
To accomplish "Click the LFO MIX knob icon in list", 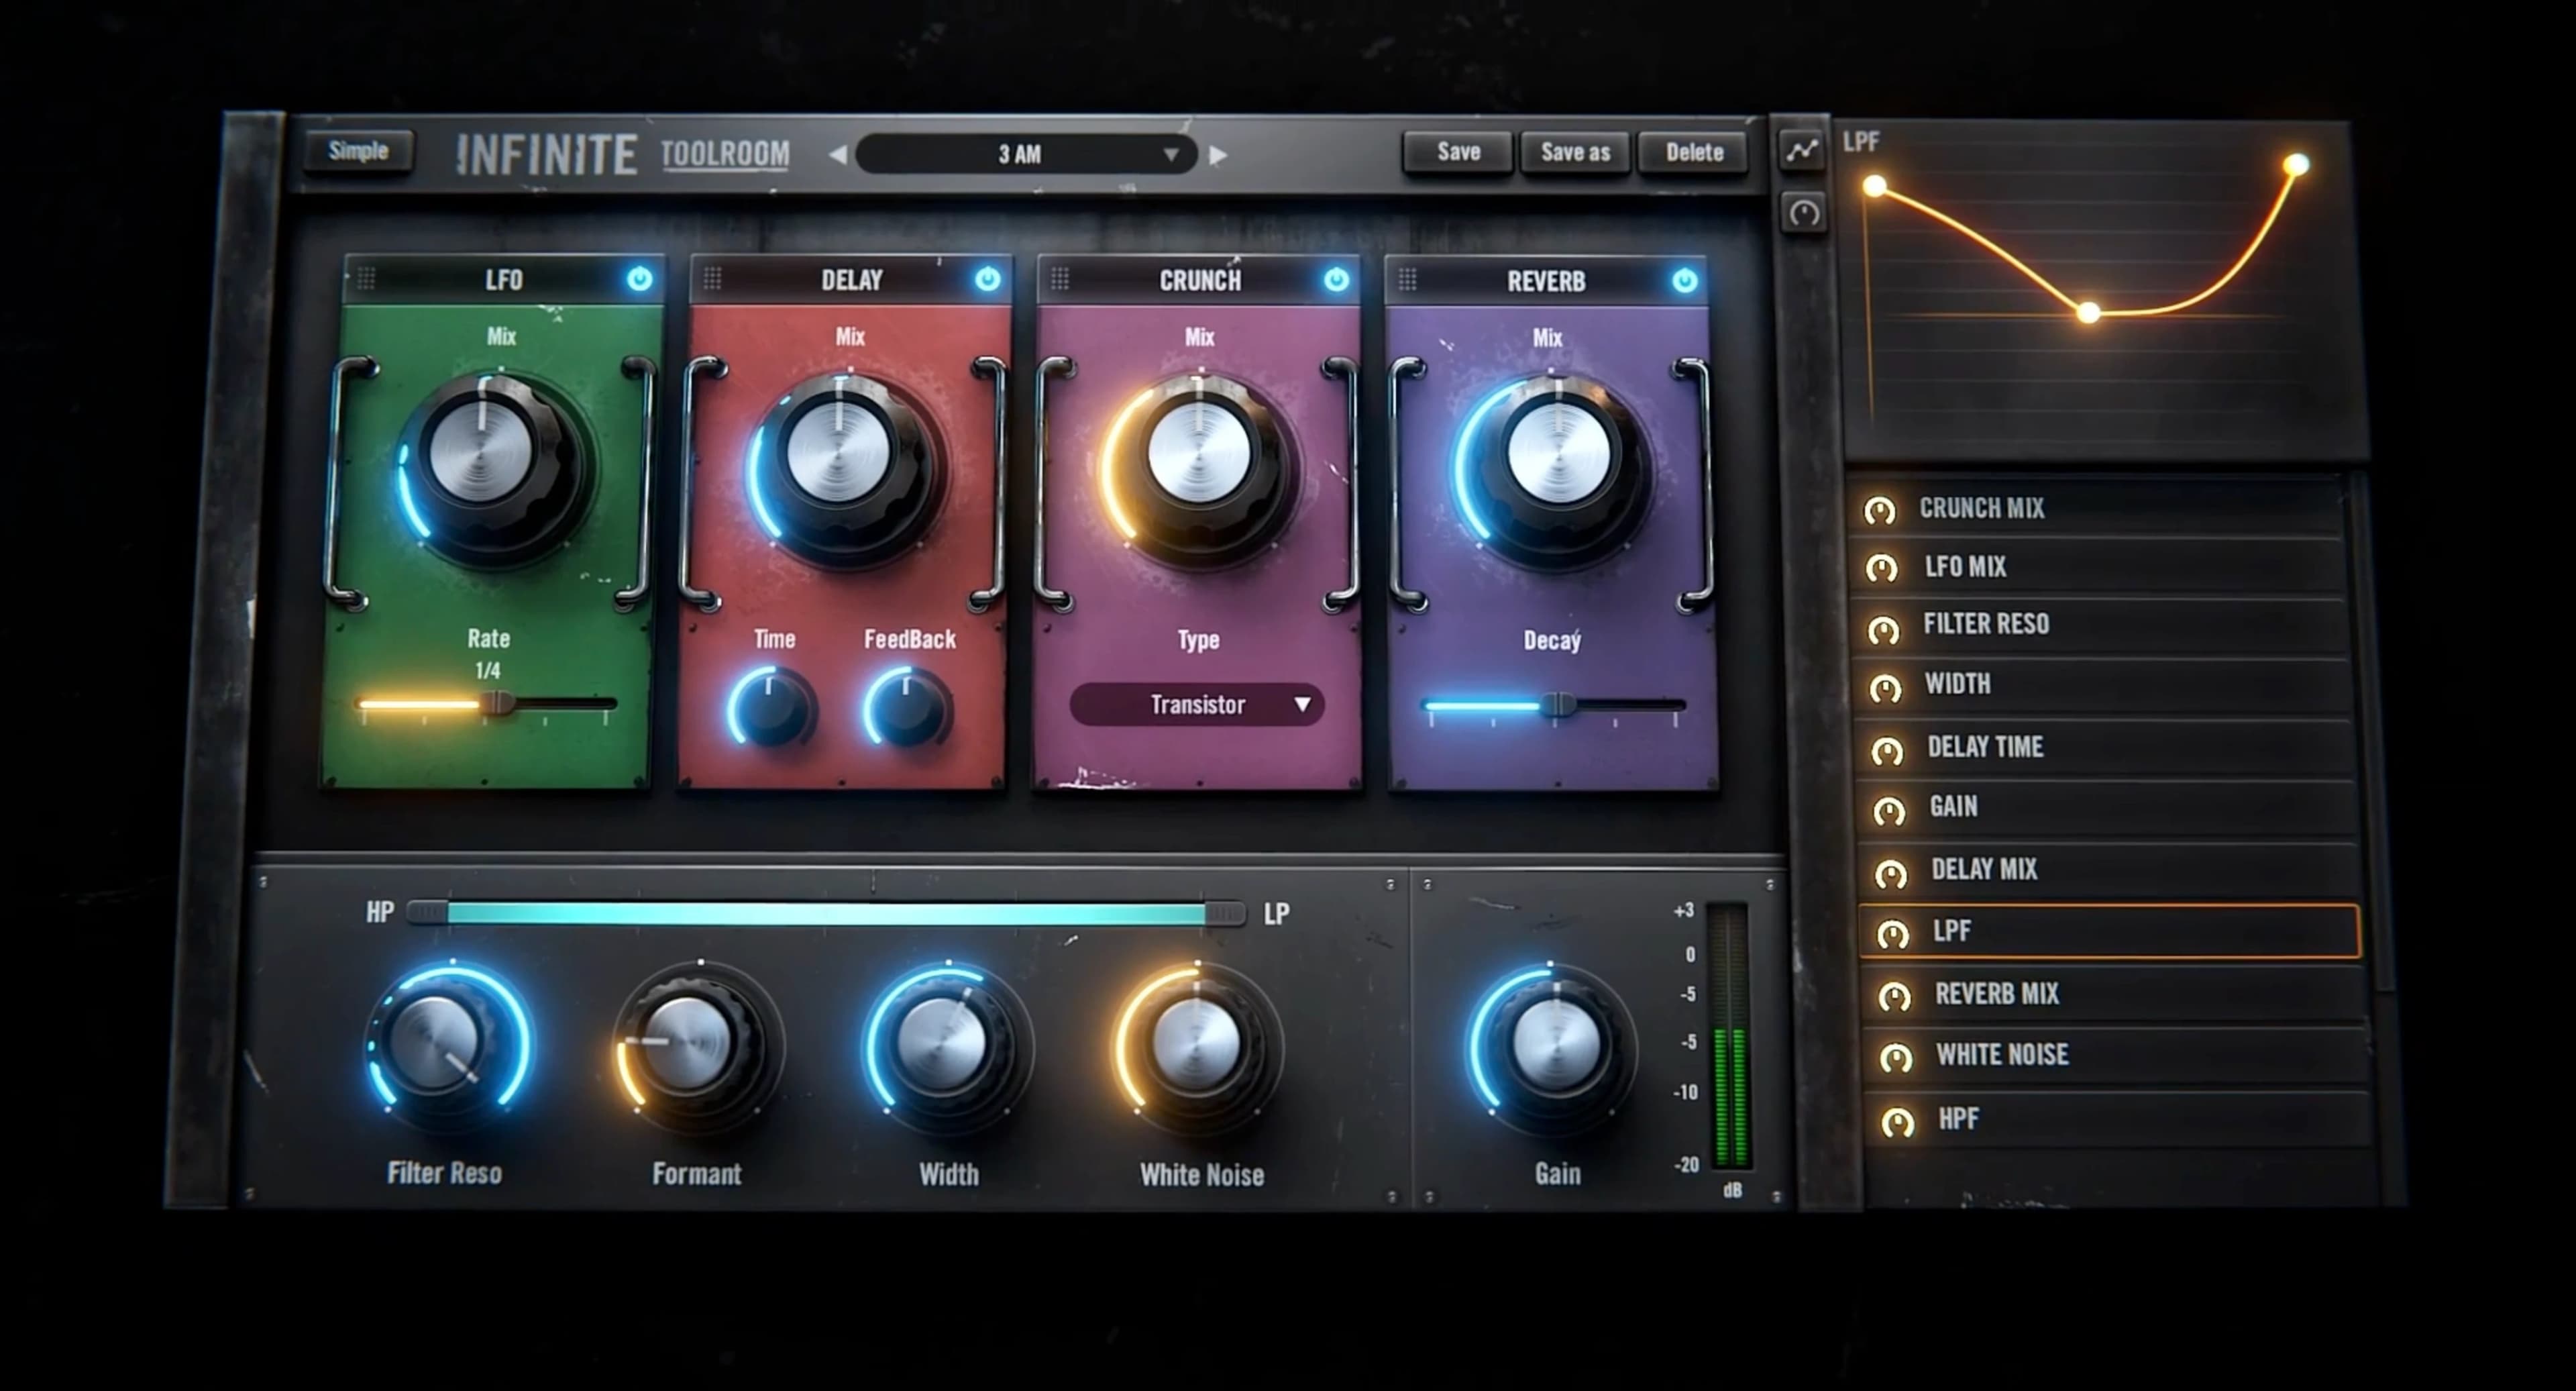I will pos(1882,569).
